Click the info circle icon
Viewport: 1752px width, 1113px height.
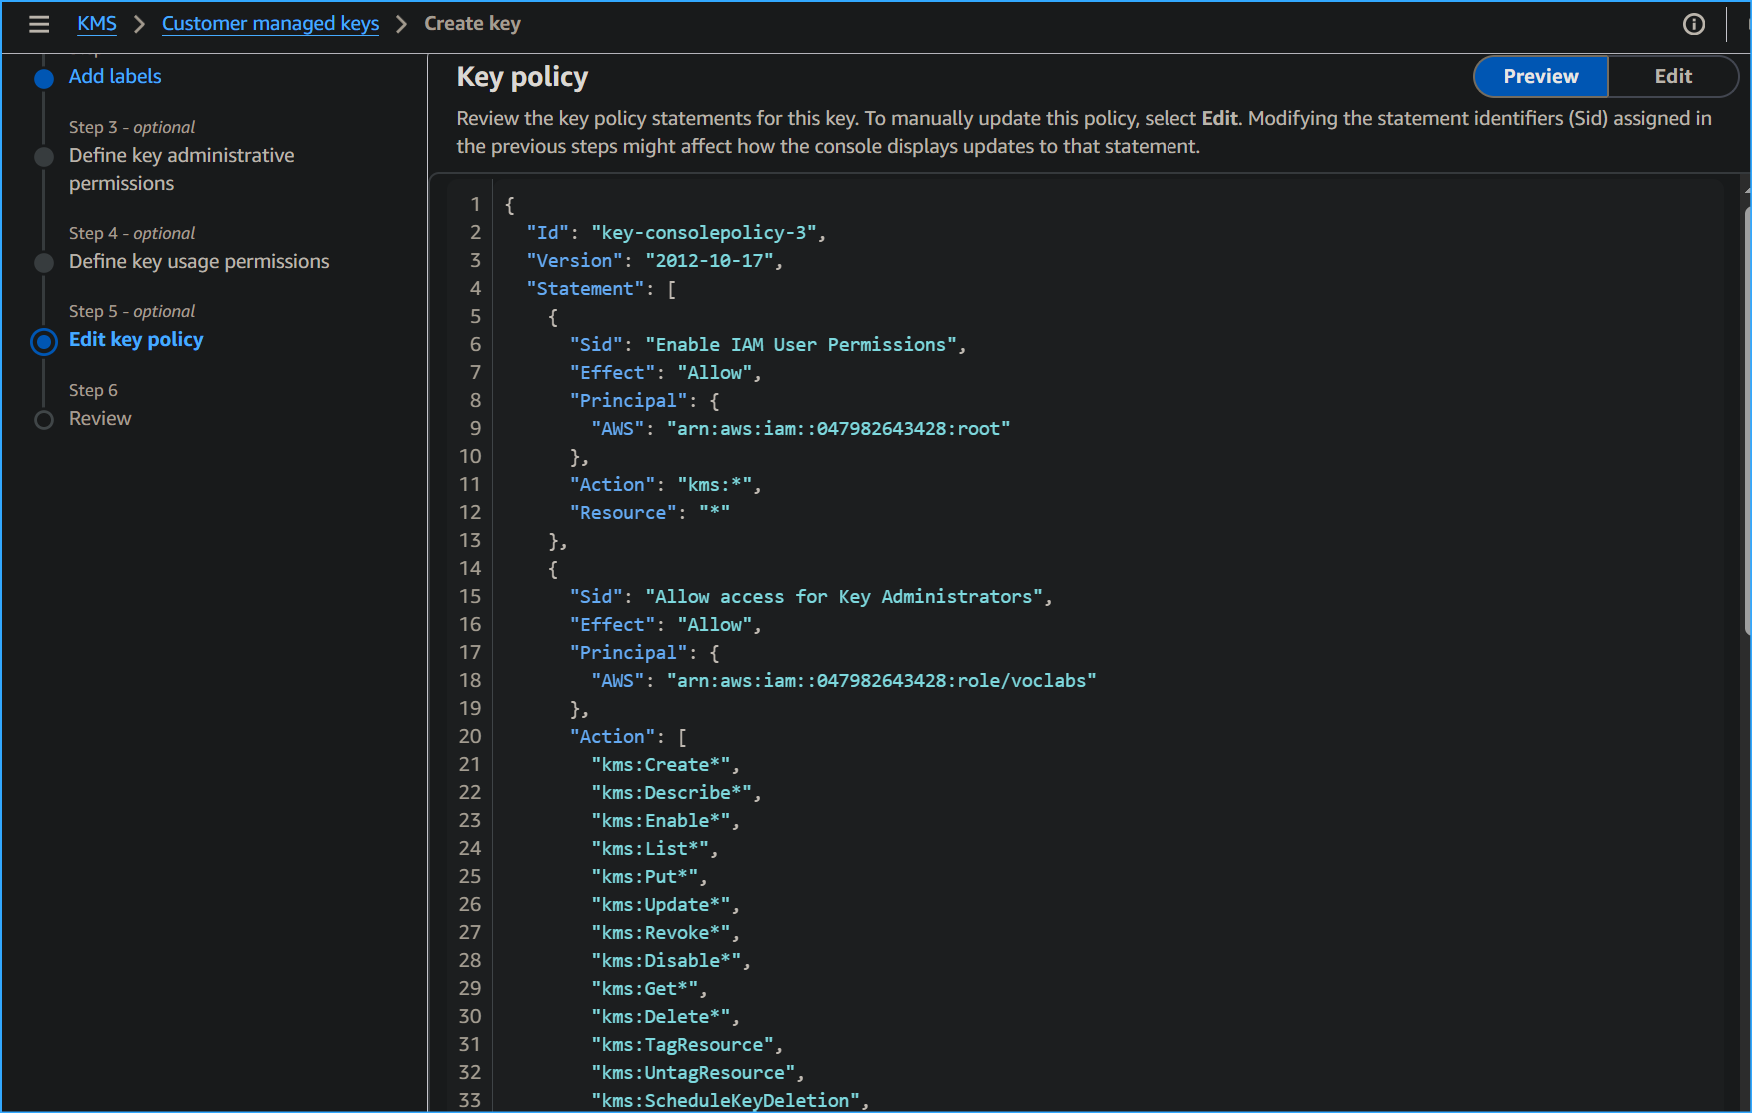(x=1693, y=24)
